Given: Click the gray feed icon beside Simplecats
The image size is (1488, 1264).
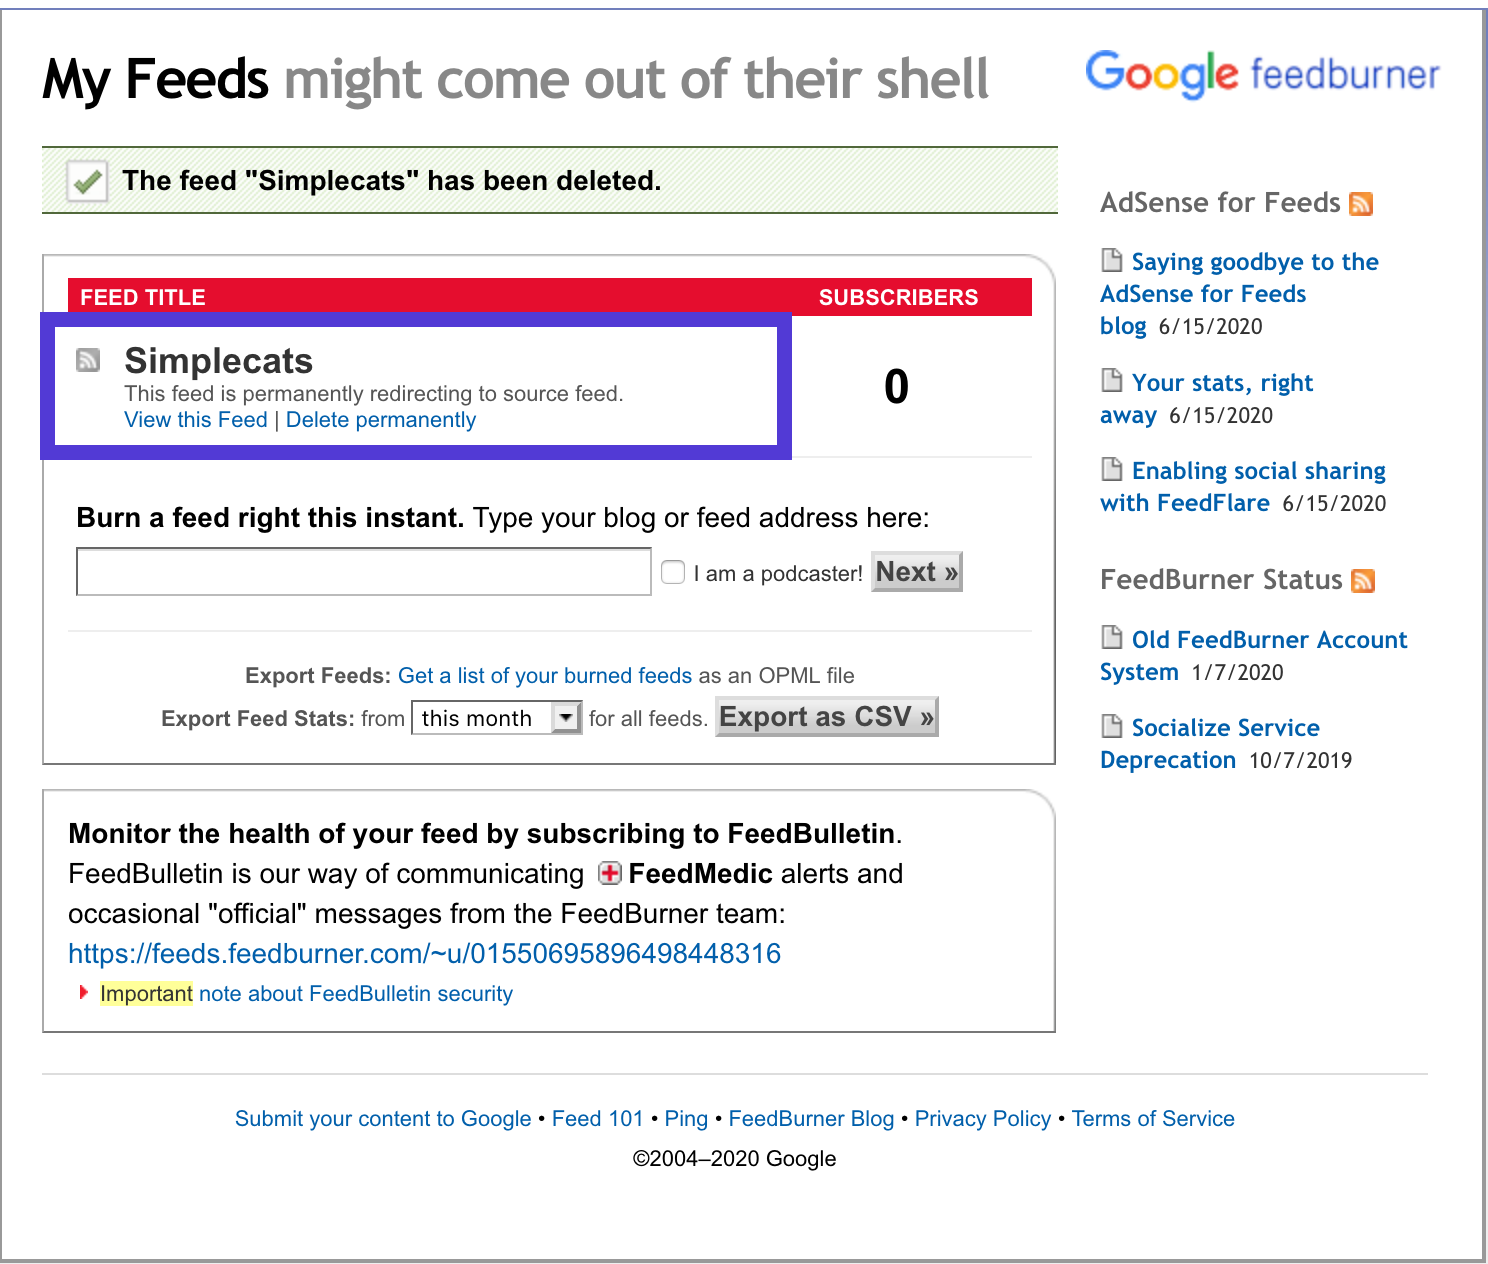Looking at the screenshot, I should point(88,360).
